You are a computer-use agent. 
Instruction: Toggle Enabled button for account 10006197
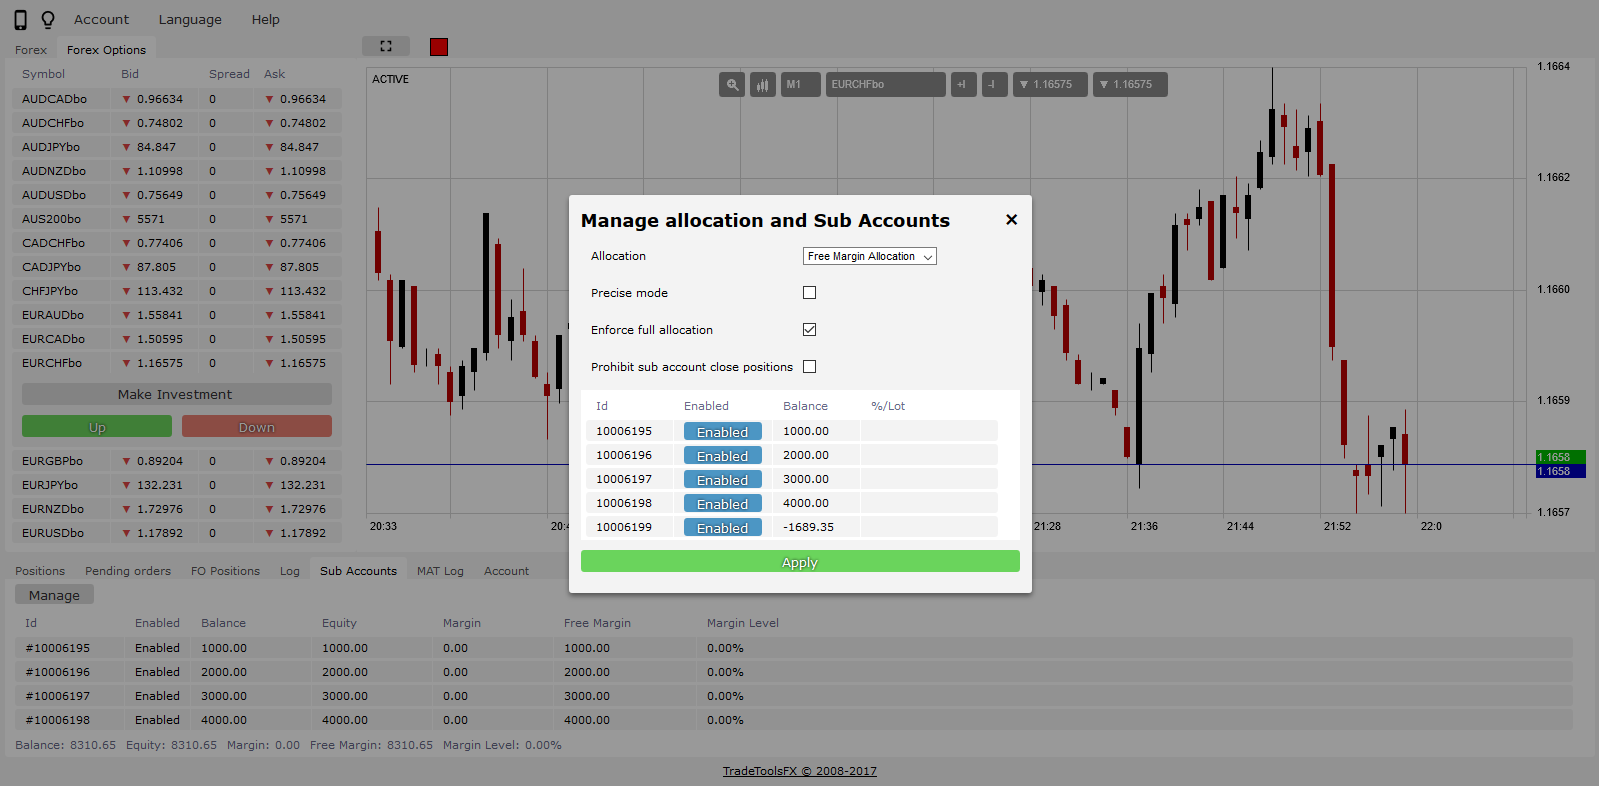pos(722,480)
